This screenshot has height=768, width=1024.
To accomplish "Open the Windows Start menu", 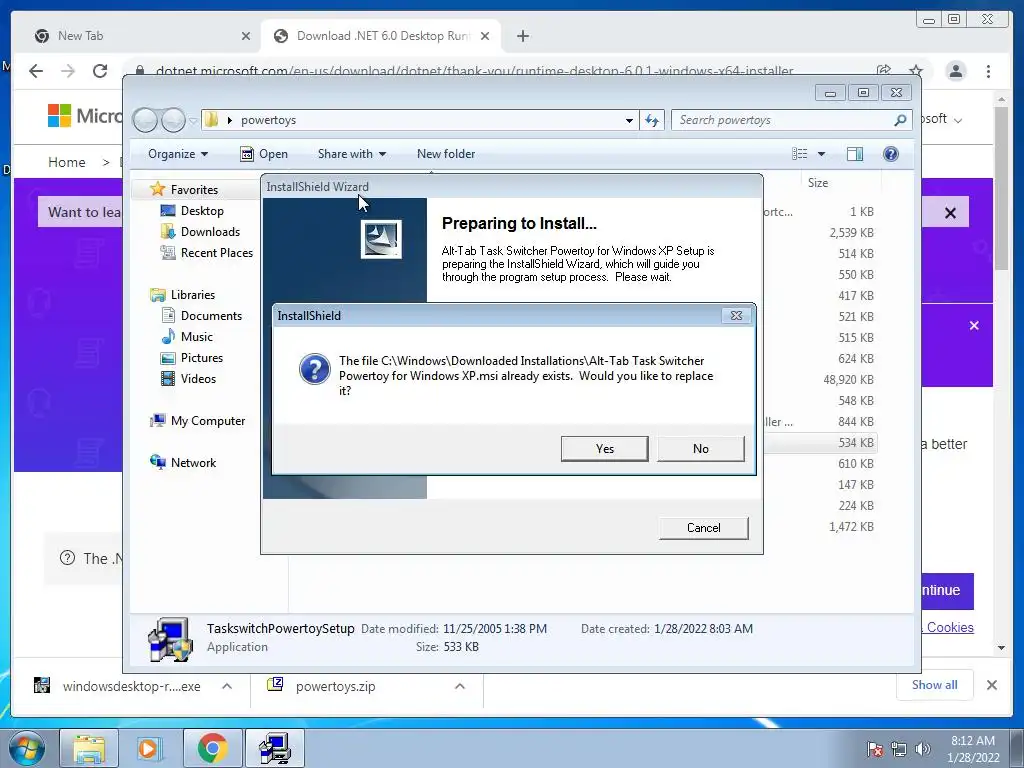I will [27, 748].
